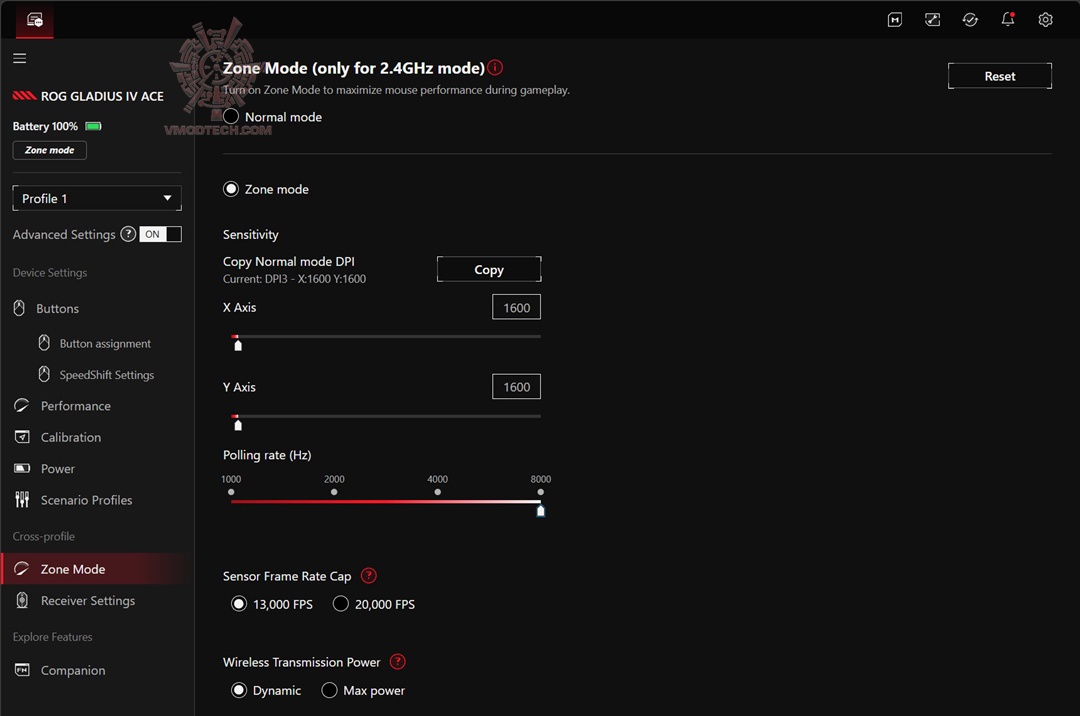Click the Y Axis sensitivity slider handle

click(238, 424)
